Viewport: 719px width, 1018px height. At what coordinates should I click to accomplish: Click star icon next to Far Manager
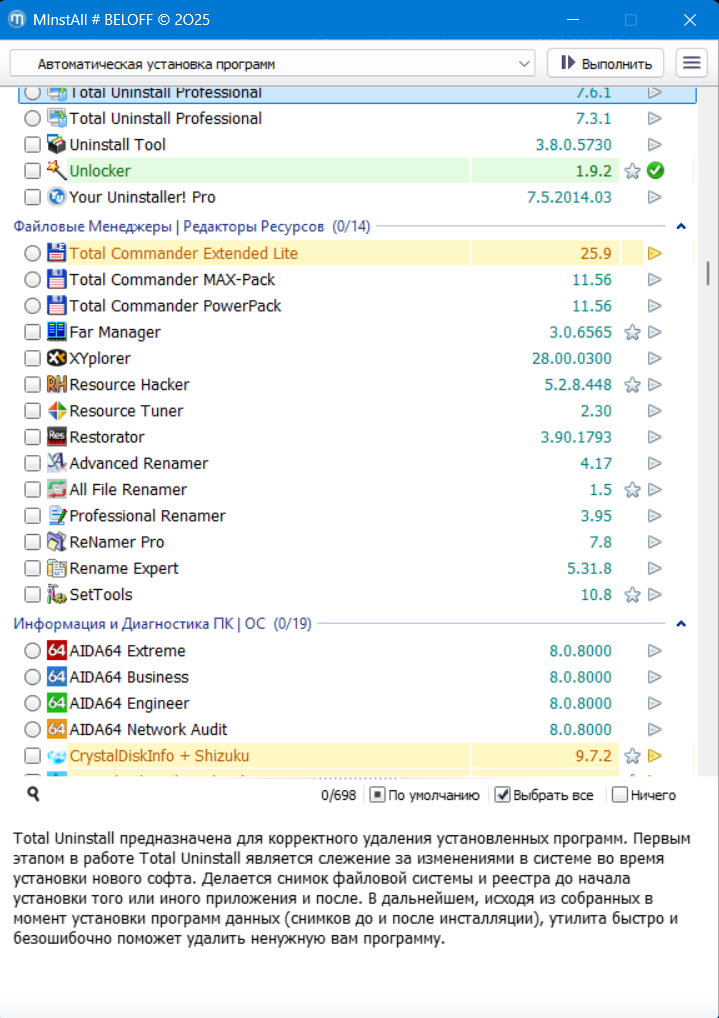coord(632,332)
